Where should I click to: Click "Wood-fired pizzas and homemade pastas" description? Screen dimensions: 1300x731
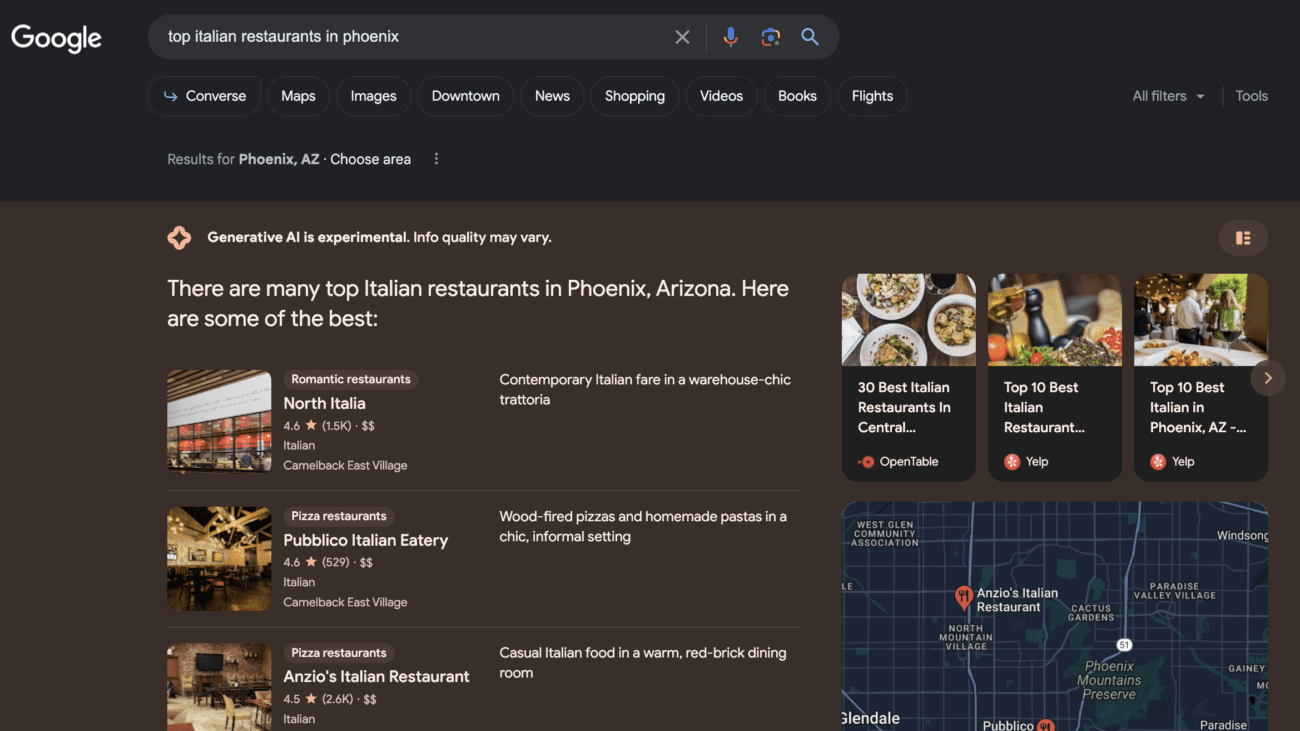click(x=643, y=526)
